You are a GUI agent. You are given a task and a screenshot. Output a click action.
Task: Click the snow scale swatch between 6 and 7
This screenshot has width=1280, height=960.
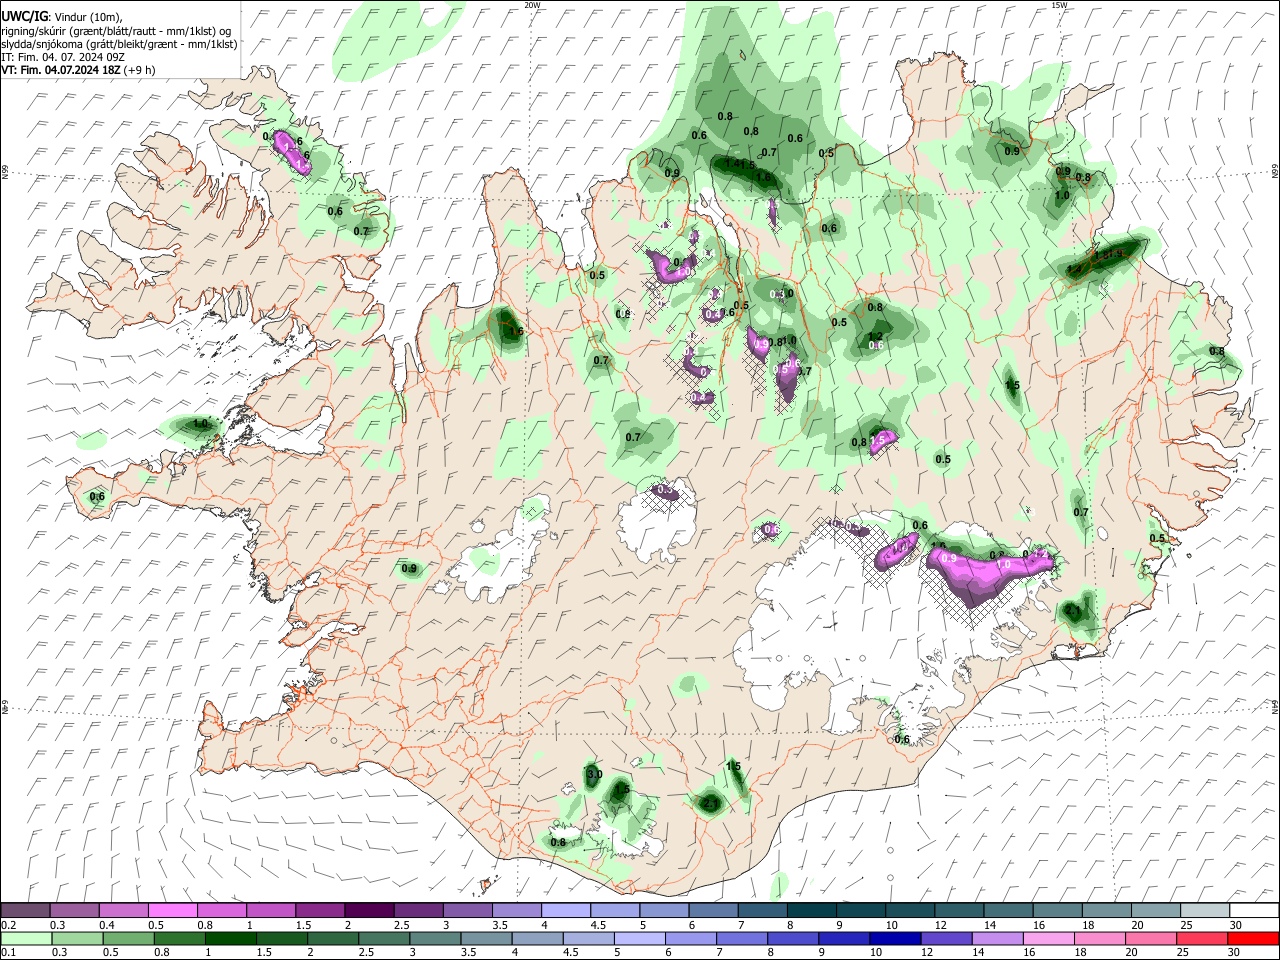[714, 910]
